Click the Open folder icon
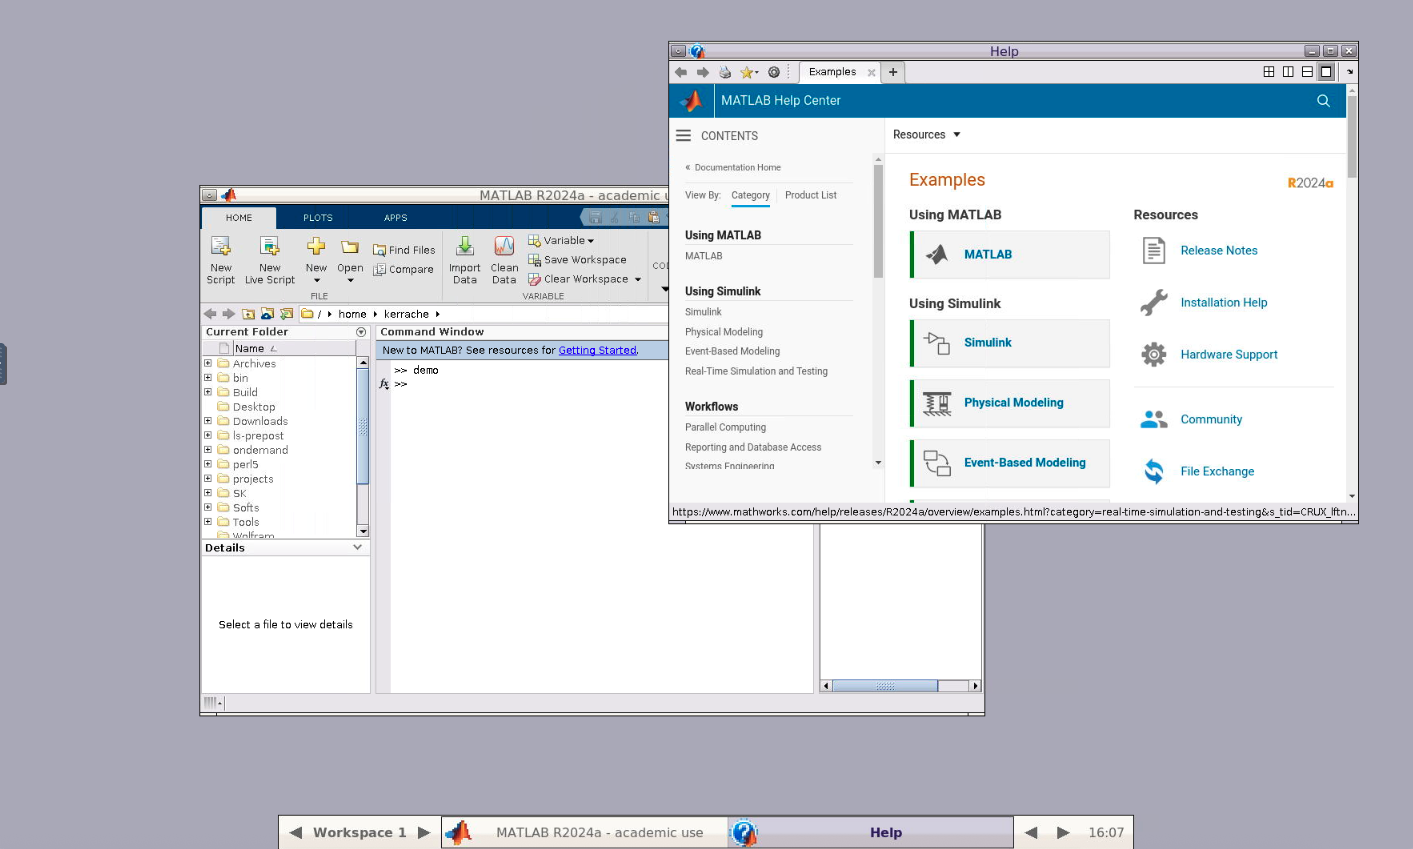 (x=350, y=247)
